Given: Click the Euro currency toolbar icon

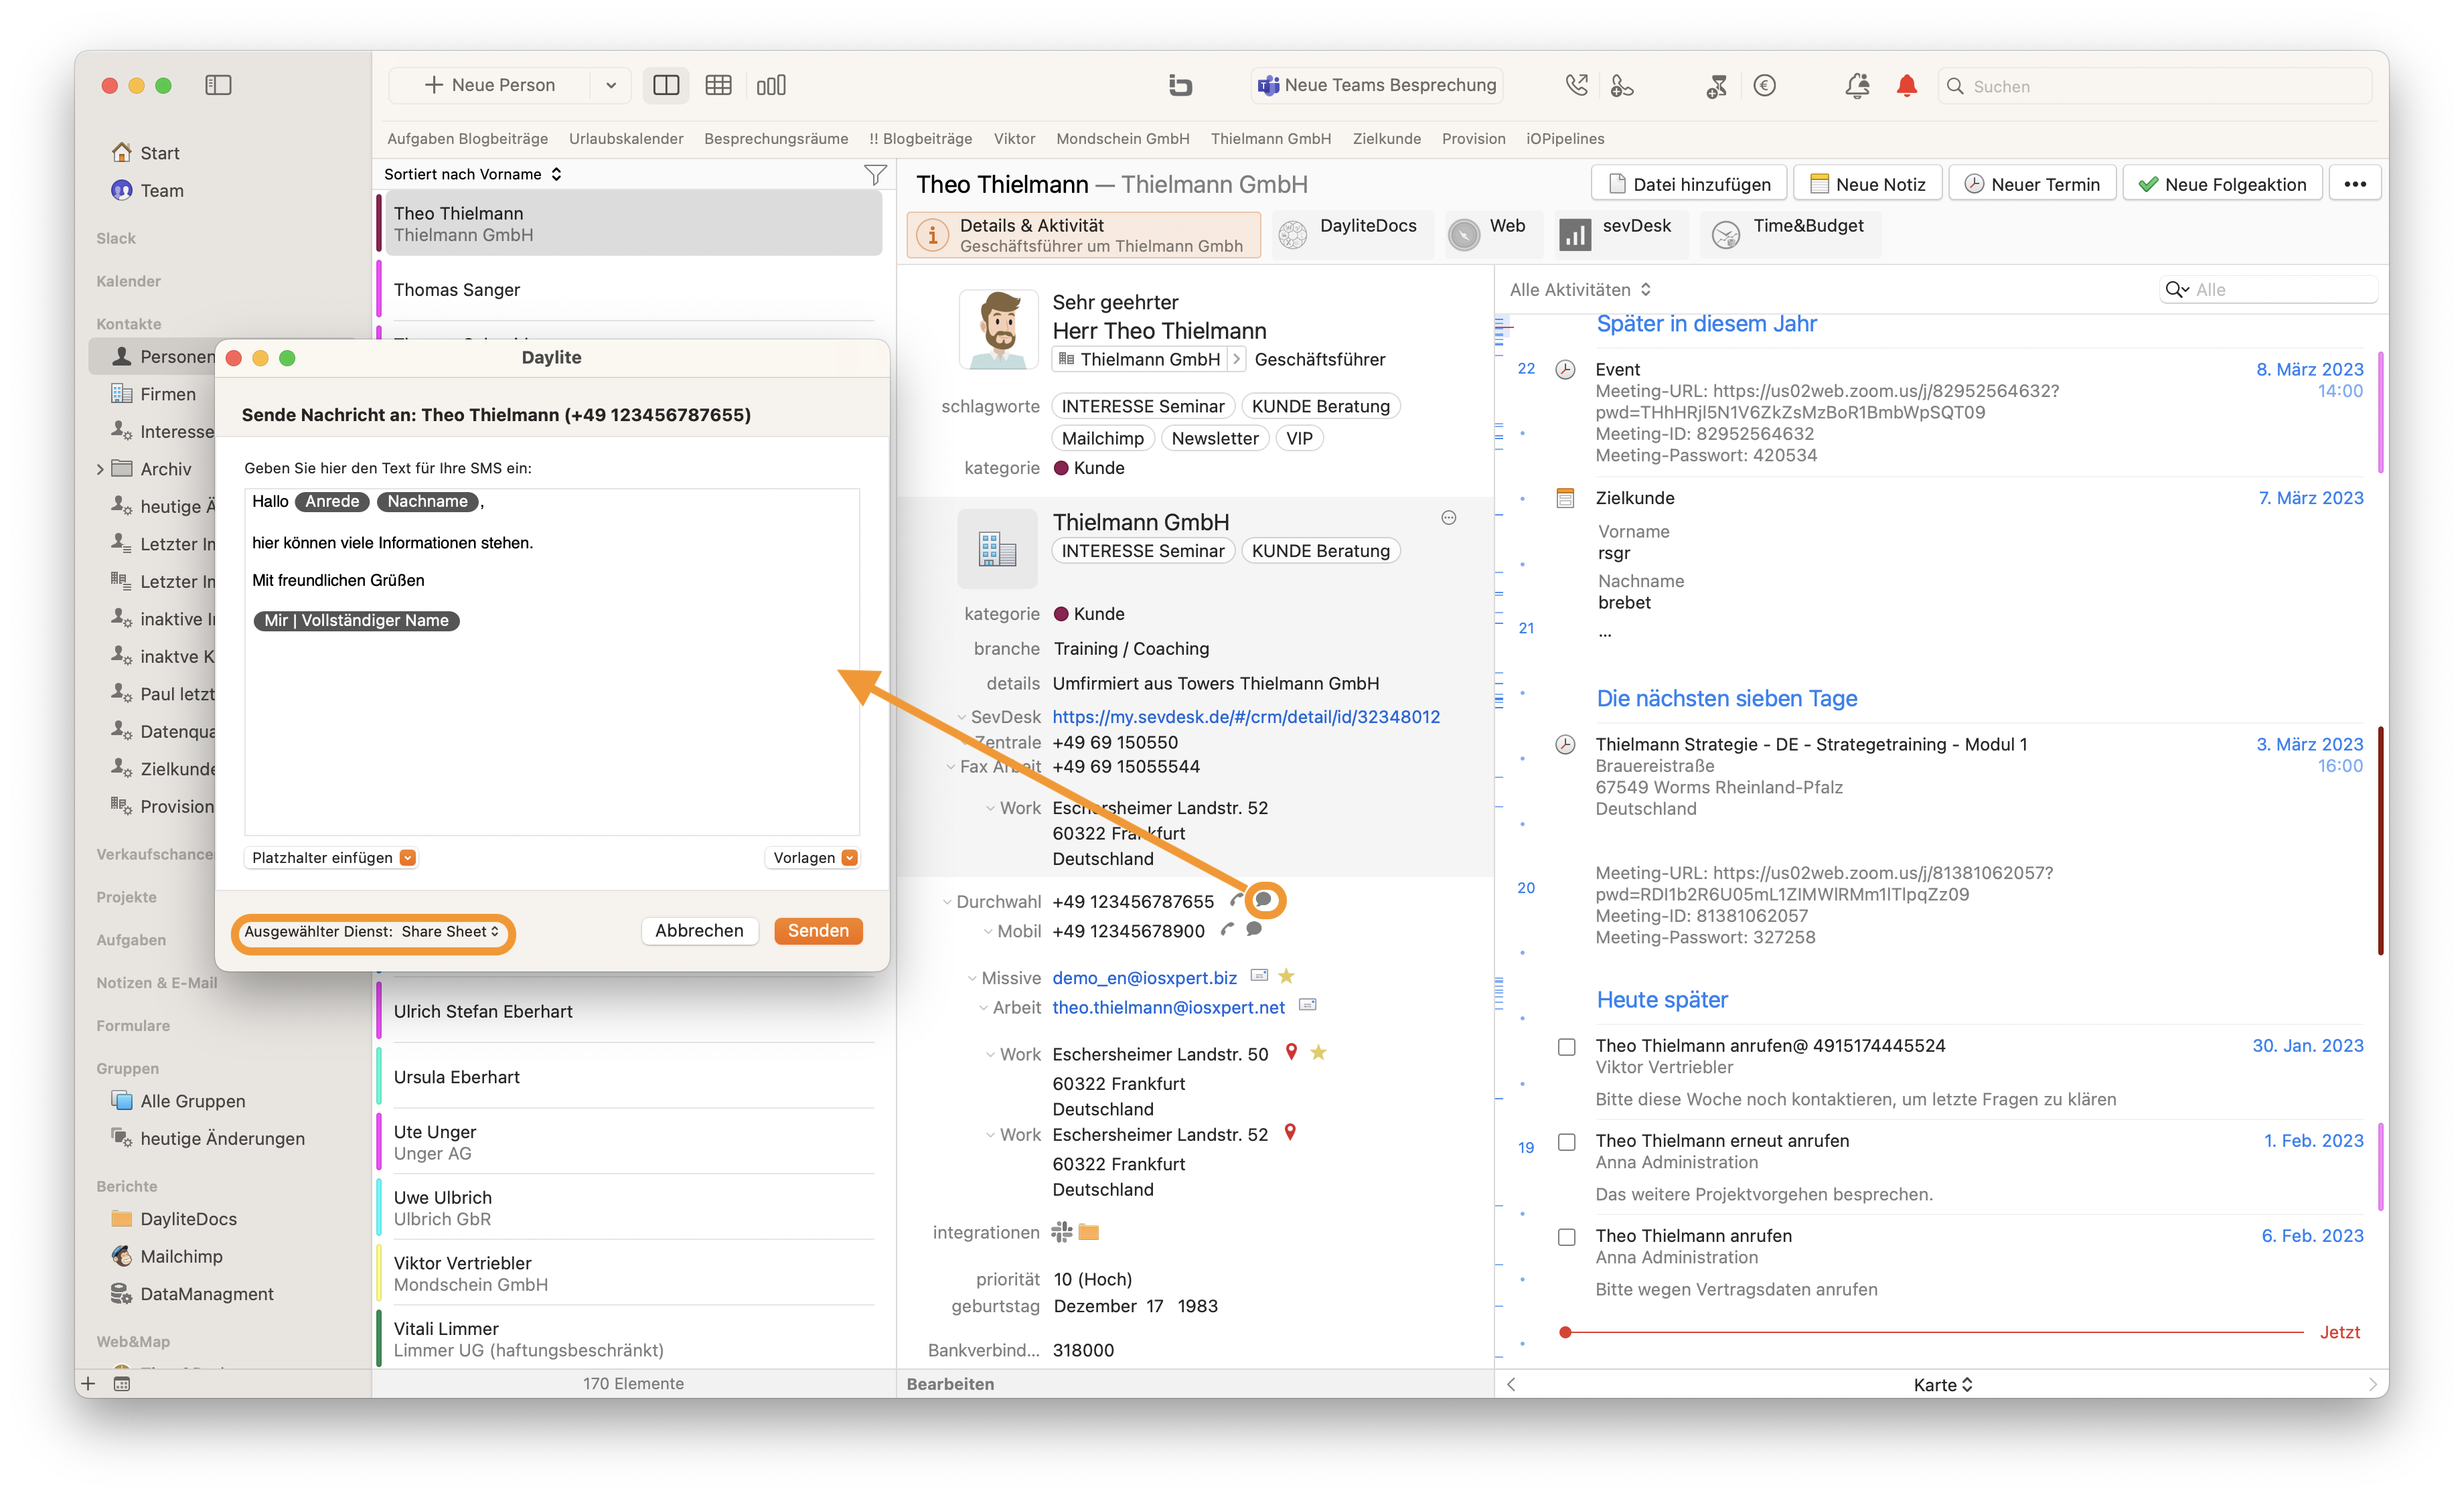Looking at the screenshot, I should point(1765,85).
